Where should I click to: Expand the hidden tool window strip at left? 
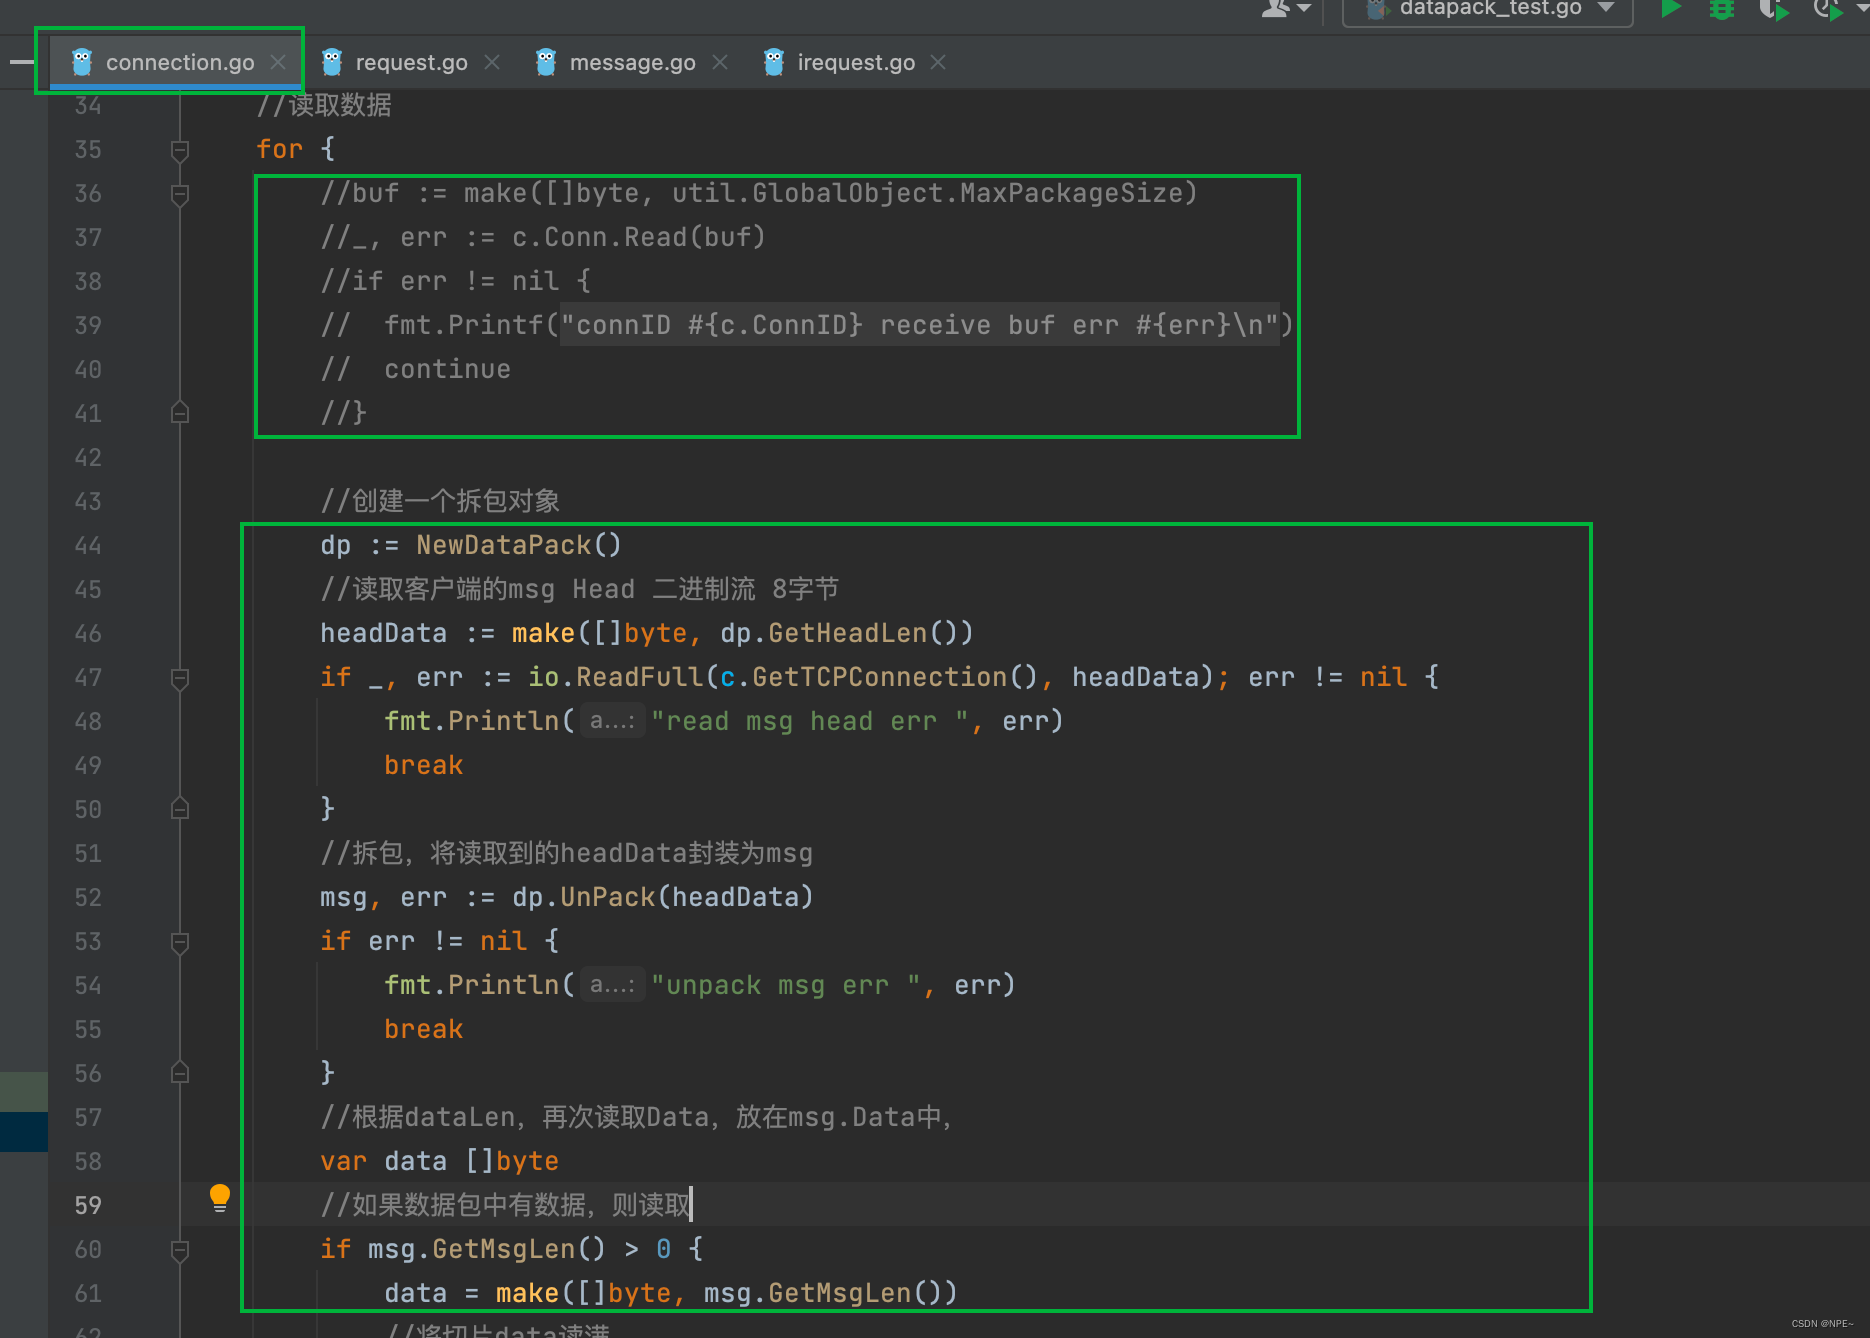click(21, 62)
